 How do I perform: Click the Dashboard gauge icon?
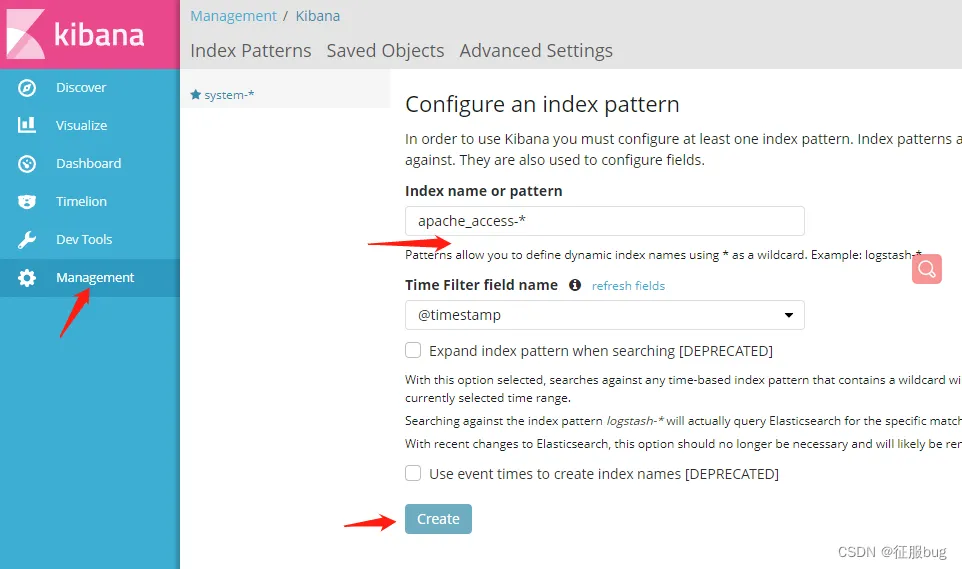tap(27, 164)
